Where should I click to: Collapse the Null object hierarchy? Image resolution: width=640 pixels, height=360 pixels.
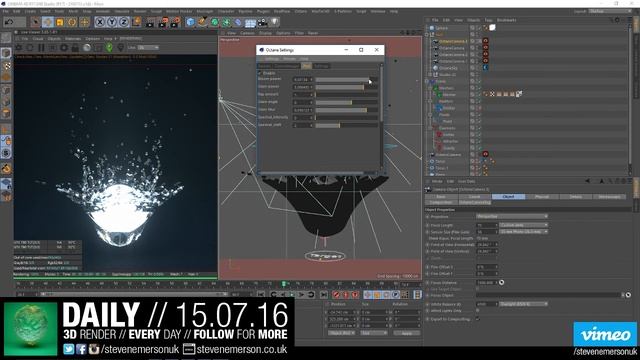pyautogui.click(x=427, y=35)
